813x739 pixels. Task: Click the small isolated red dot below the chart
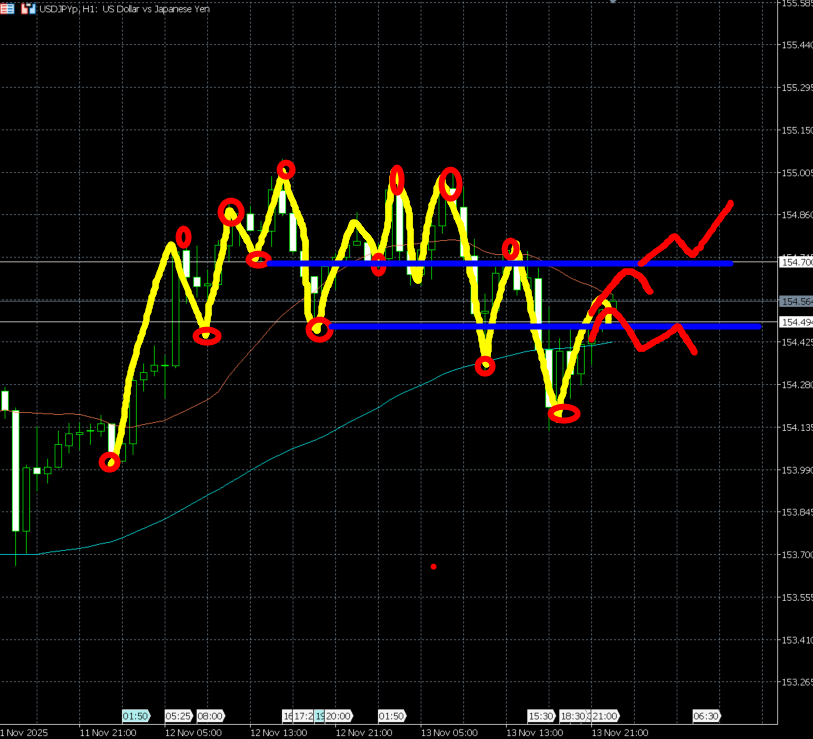pos(433,567)
